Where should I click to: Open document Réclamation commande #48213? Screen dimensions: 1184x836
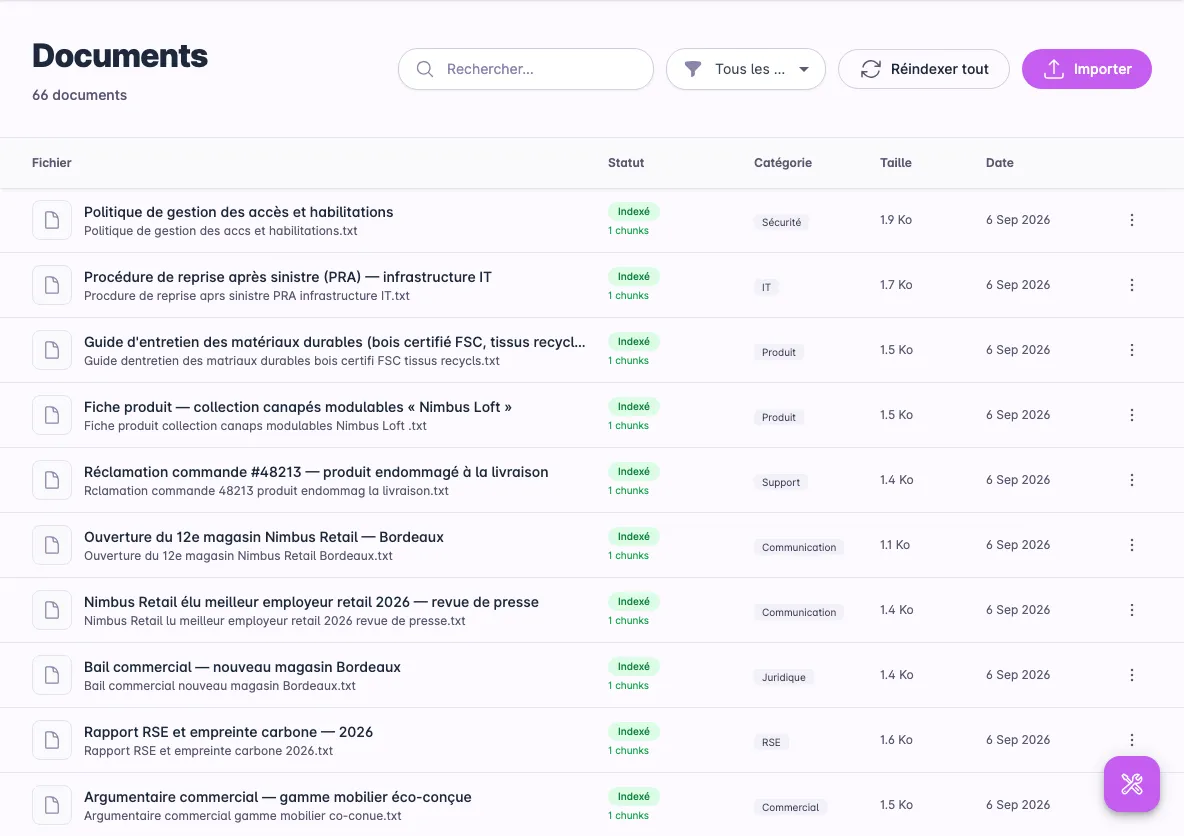pyautogui.click(x=316, y=472)
